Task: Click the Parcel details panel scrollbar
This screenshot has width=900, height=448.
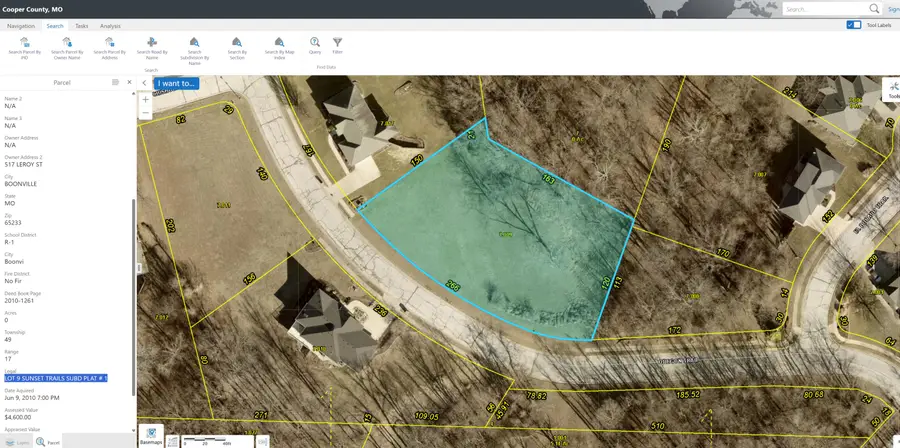Action: pos(134,297)
